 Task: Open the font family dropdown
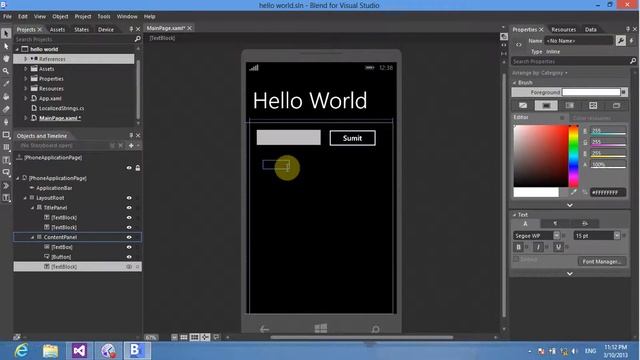click(556, 236)
